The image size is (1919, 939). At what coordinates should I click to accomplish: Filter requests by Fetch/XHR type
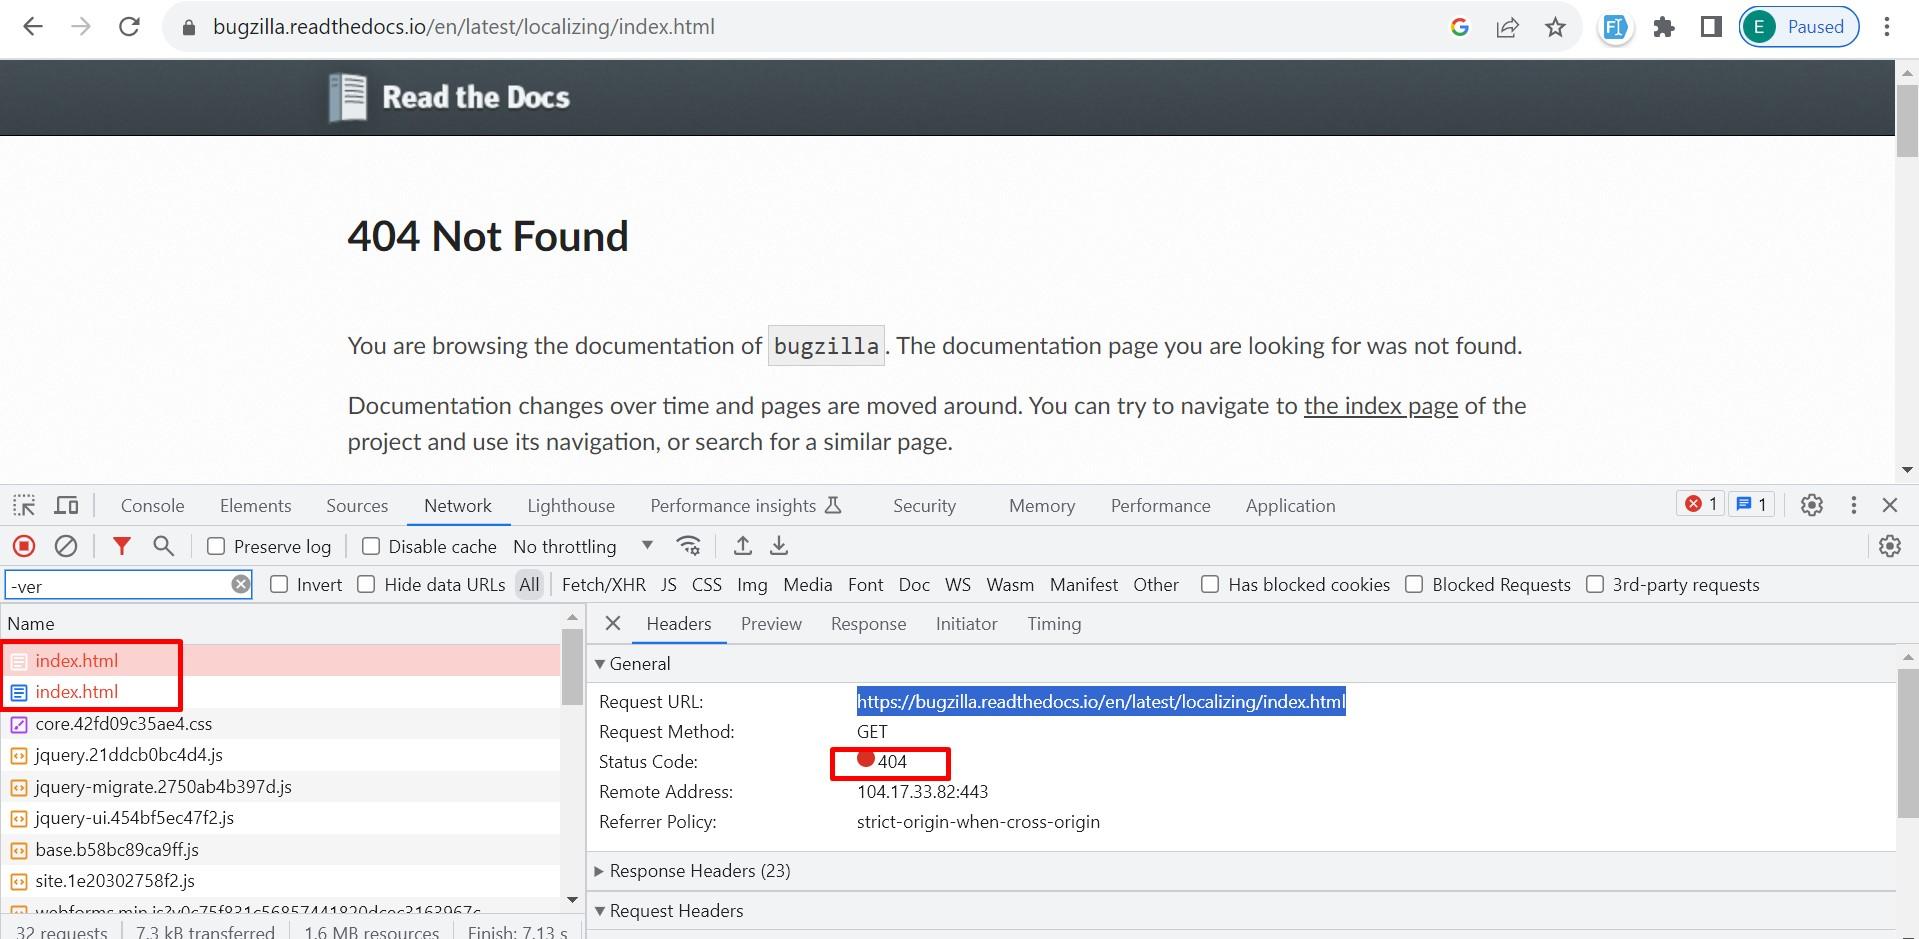604,585
